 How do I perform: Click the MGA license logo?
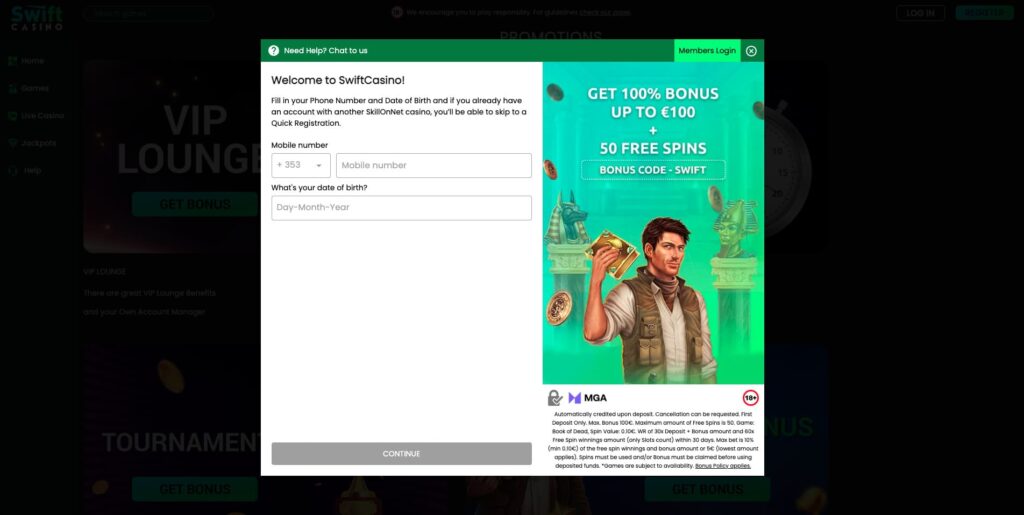tap(588, 398)
